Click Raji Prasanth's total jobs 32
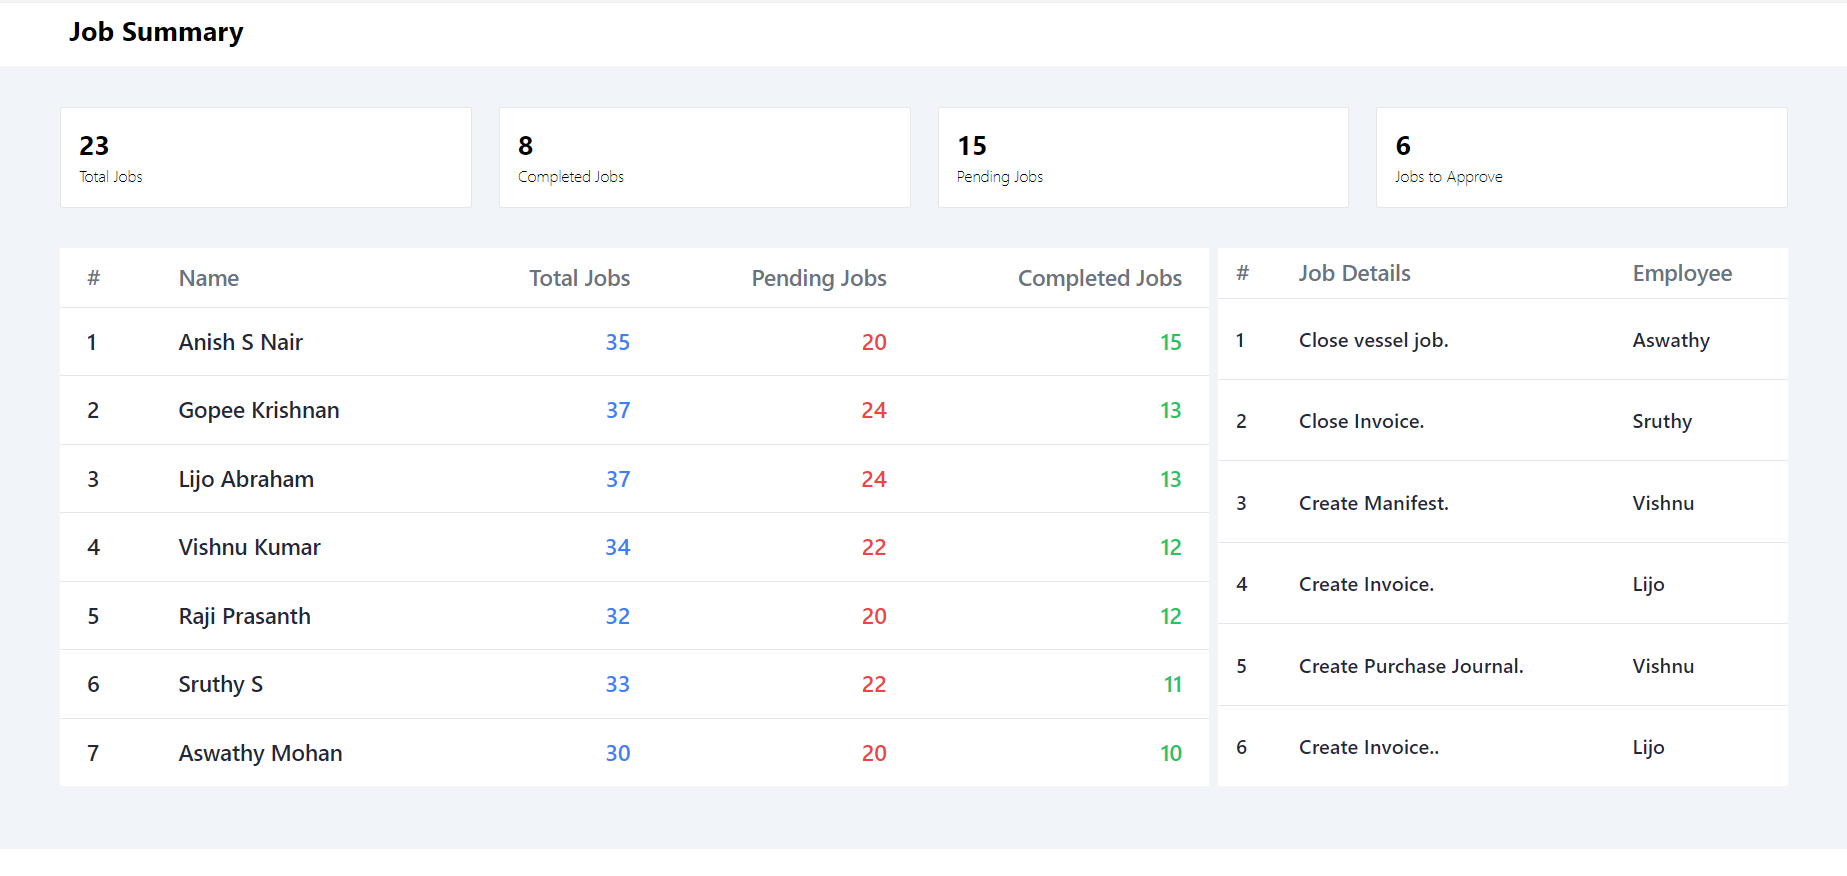 618,616
